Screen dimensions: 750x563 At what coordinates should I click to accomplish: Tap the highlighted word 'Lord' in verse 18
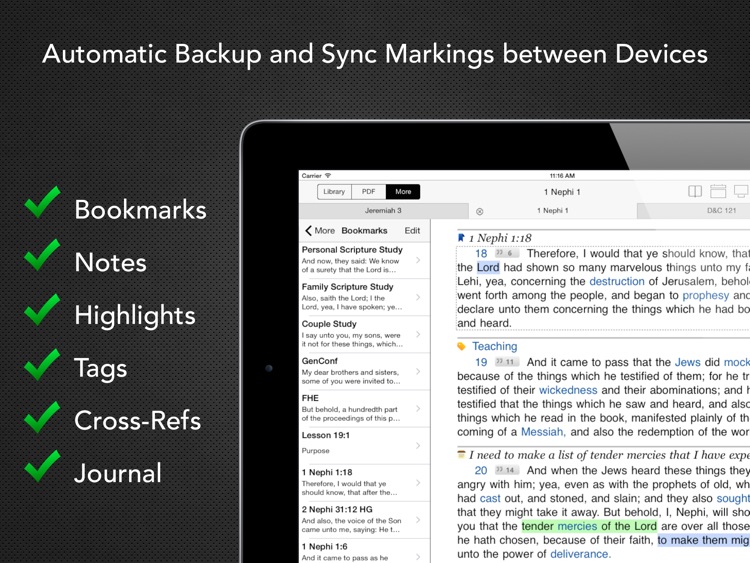[488, 267]
